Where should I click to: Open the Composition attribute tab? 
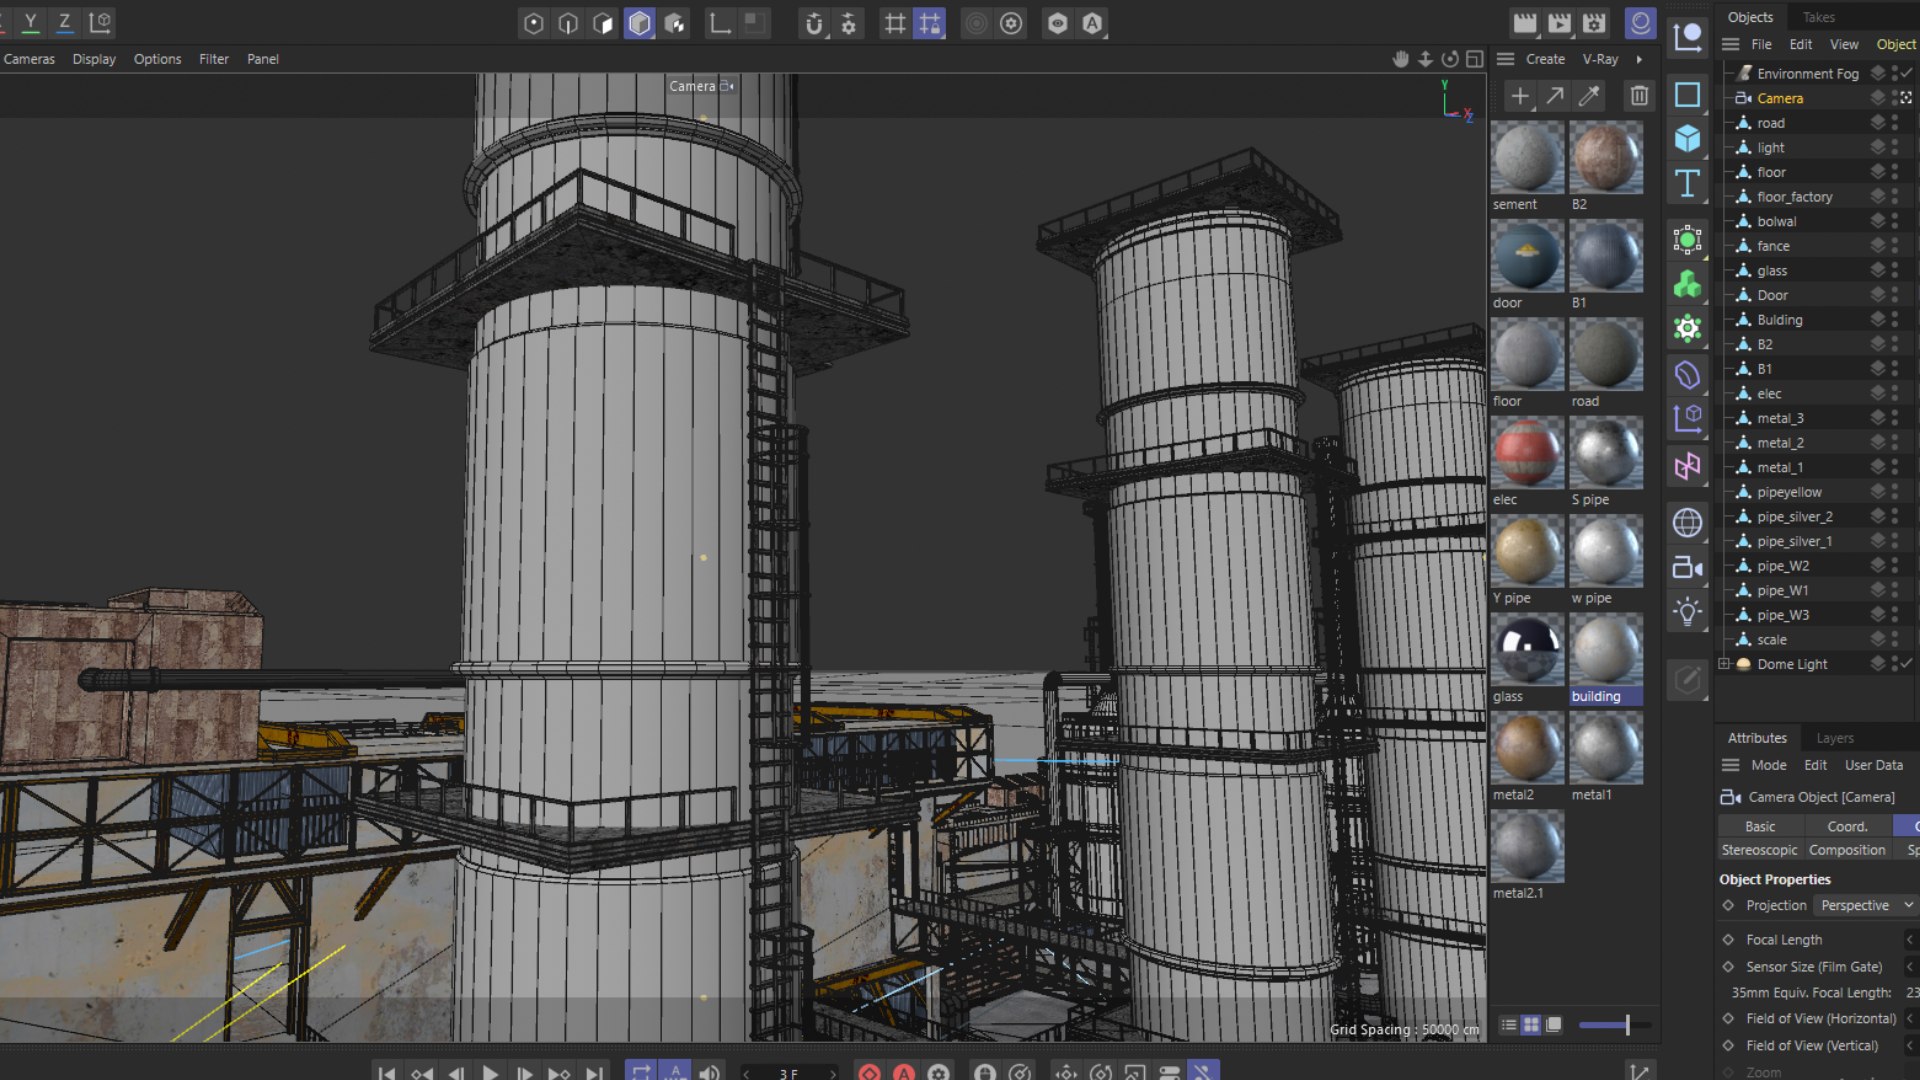(1847, 850)
